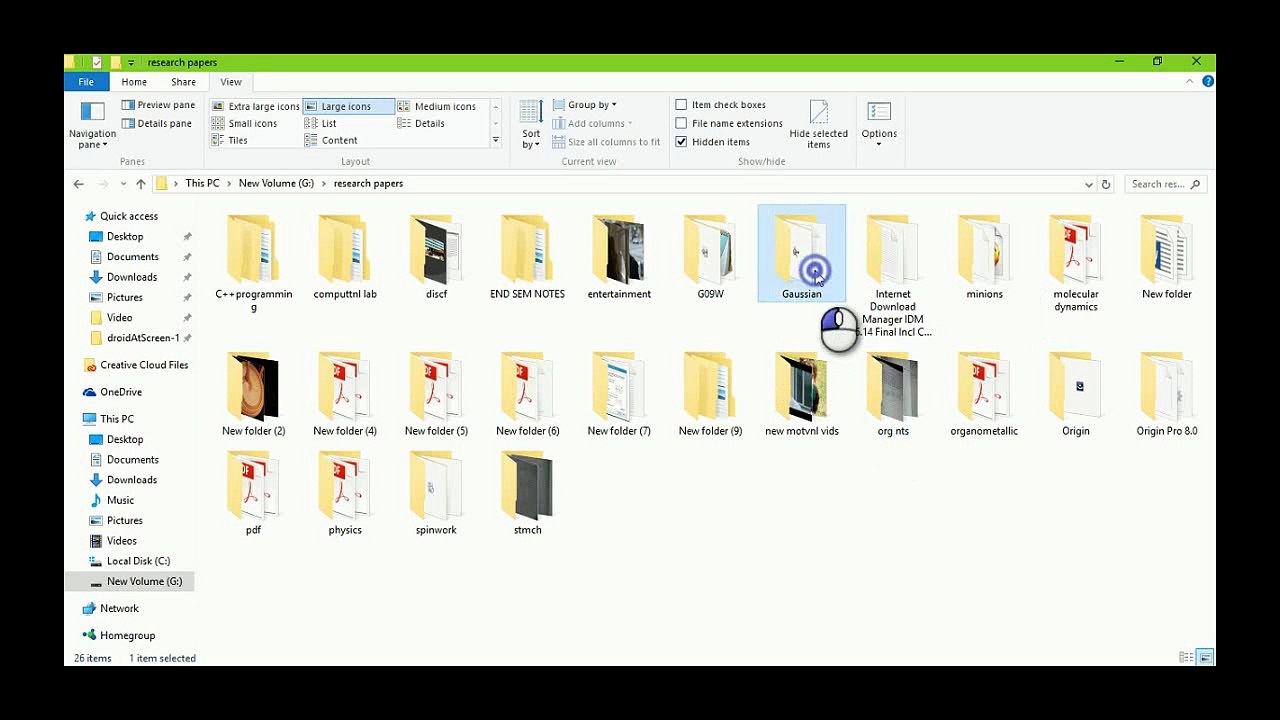The height and width of the screenshot is (720, 1280).
Task: Open Quick Access Toolbar customize dropdown
Action: [x=131, y=62]
